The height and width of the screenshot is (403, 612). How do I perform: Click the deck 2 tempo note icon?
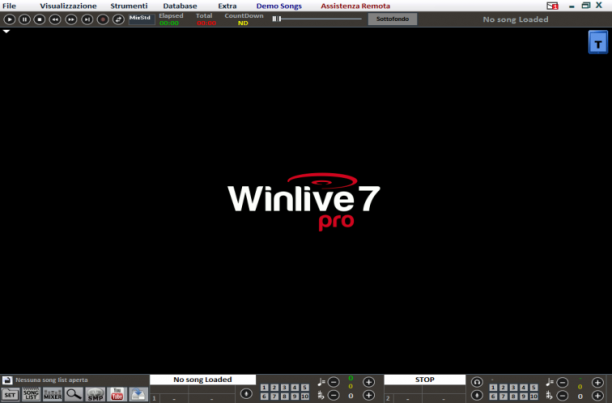pos(550,382)
